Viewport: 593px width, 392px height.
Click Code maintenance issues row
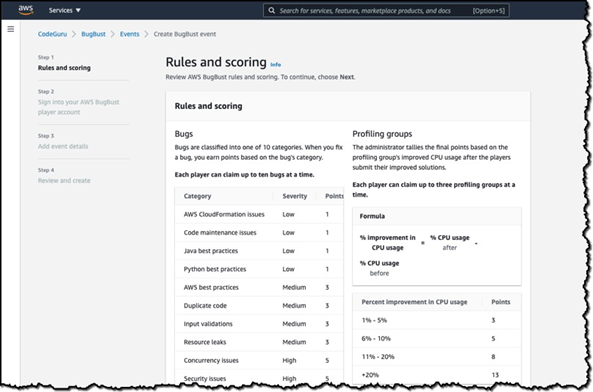tap(259, 232)
